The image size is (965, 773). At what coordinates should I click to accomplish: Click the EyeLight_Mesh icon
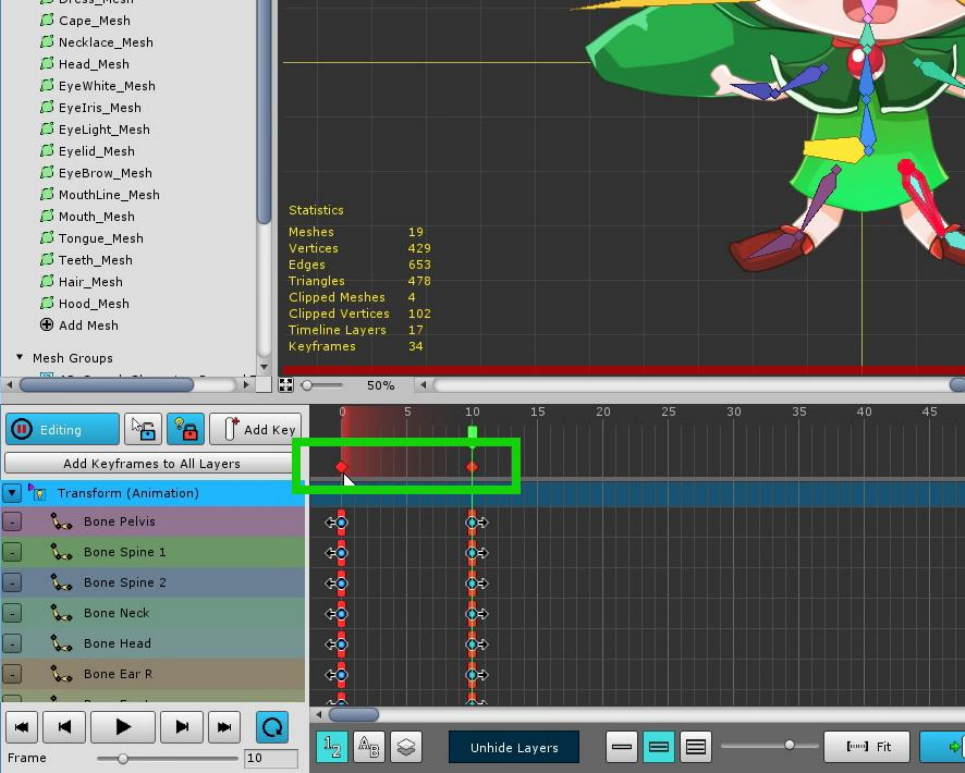pyautogui.click(x=47, y=129)
